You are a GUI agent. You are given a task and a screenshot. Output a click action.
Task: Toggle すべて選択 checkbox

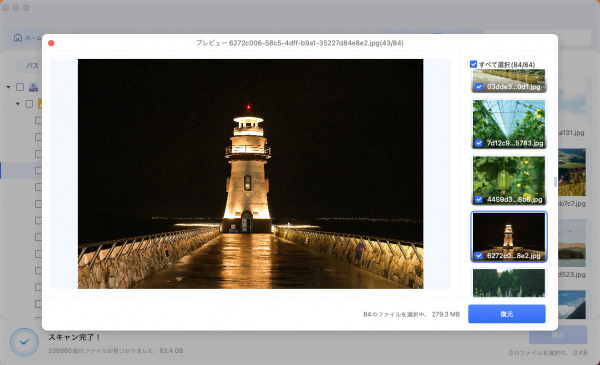pos(473,64)
